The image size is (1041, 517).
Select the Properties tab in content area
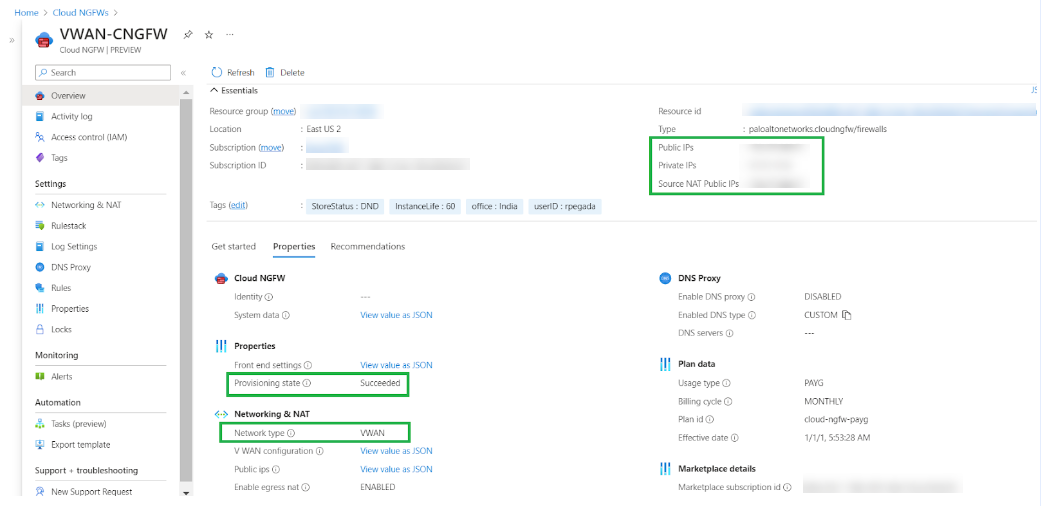[x=294, y=246]
